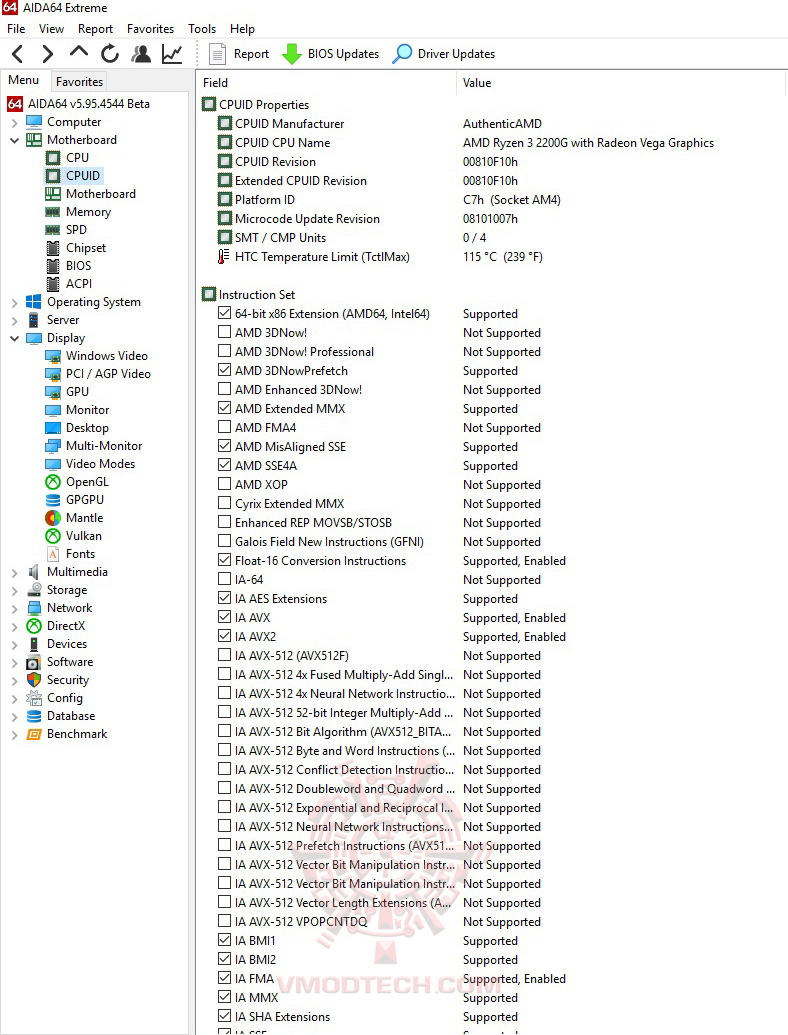788x1035 pixels.
Task: Expand the Multimedia tree node
Action: (15, 572)
